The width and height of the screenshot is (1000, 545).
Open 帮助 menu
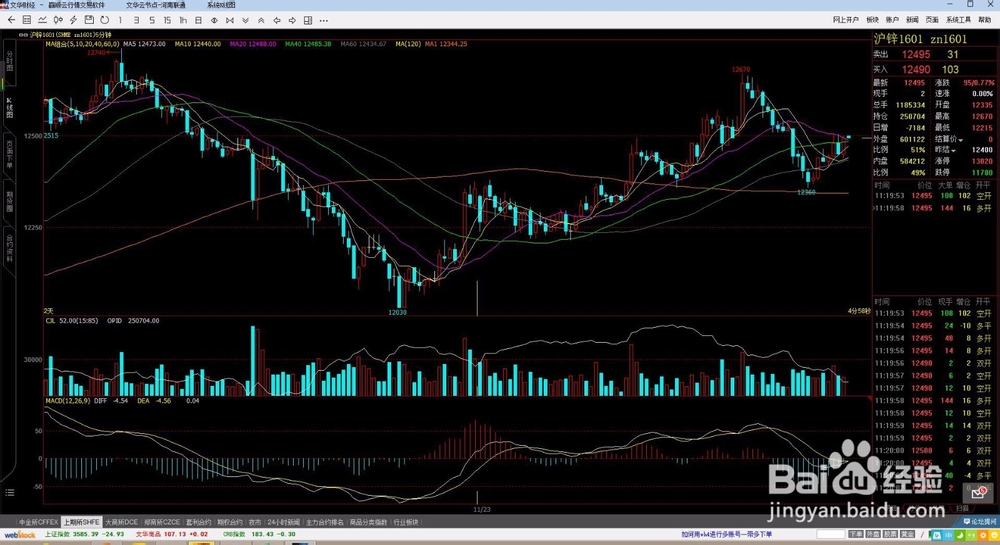985,20
